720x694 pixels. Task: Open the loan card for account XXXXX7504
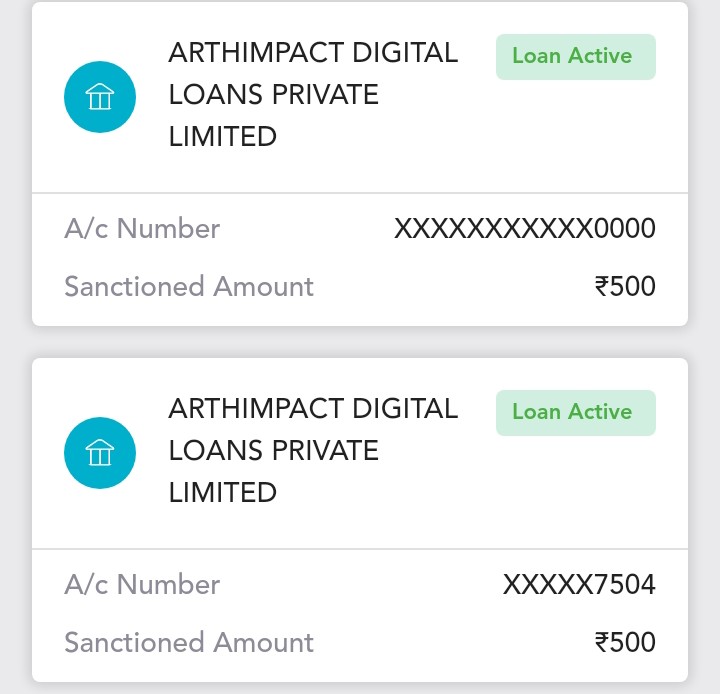360,520
